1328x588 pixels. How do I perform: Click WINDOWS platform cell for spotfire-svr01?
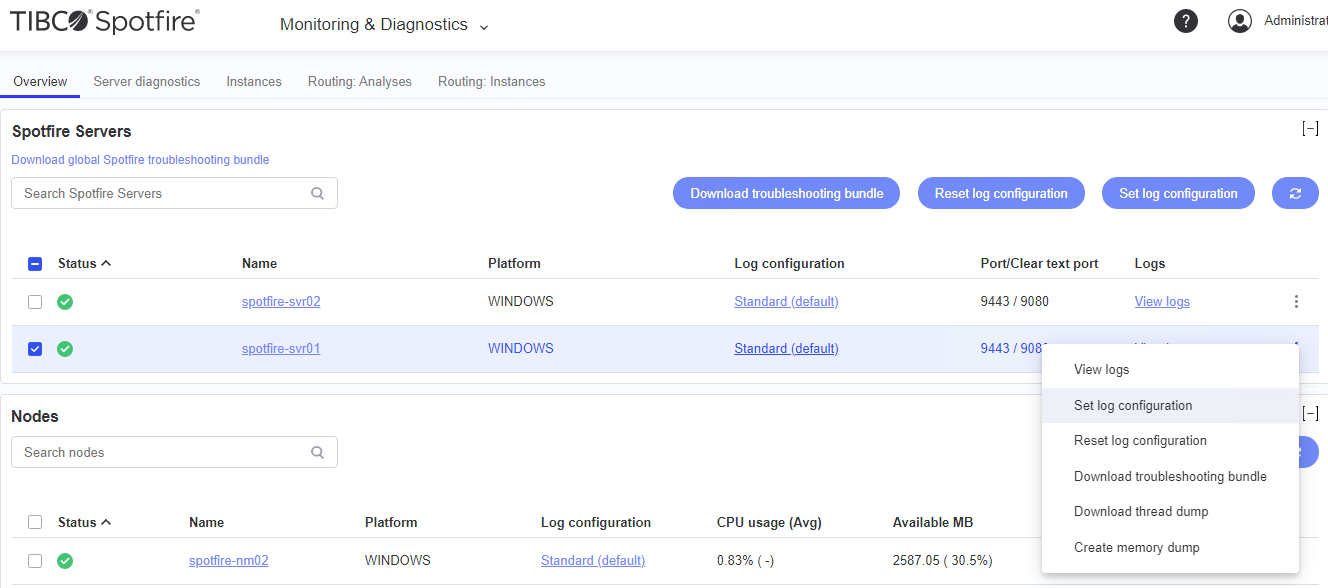point(520,349)
